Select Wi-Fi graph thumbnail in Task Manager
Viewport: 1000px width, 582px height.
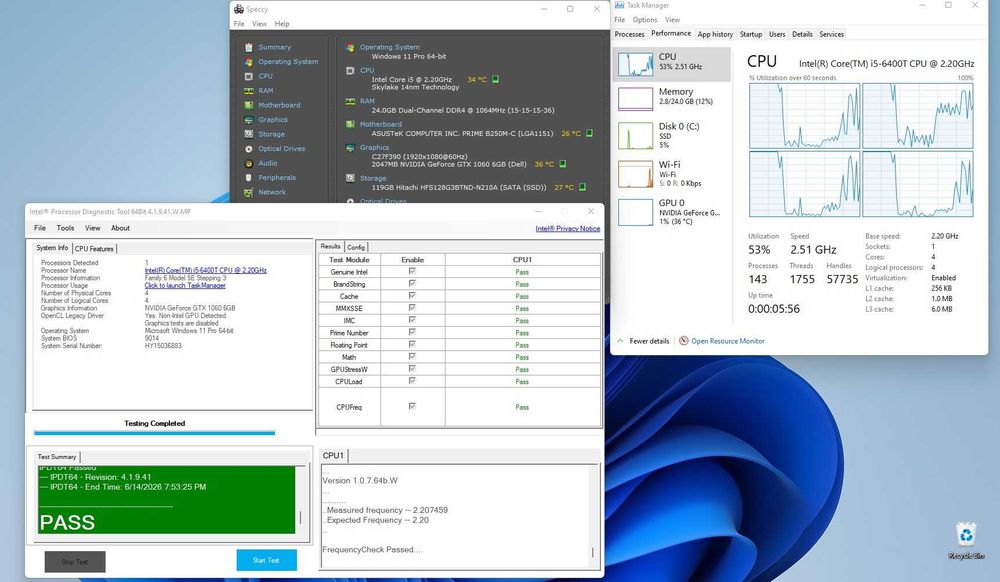coord(635,174)
